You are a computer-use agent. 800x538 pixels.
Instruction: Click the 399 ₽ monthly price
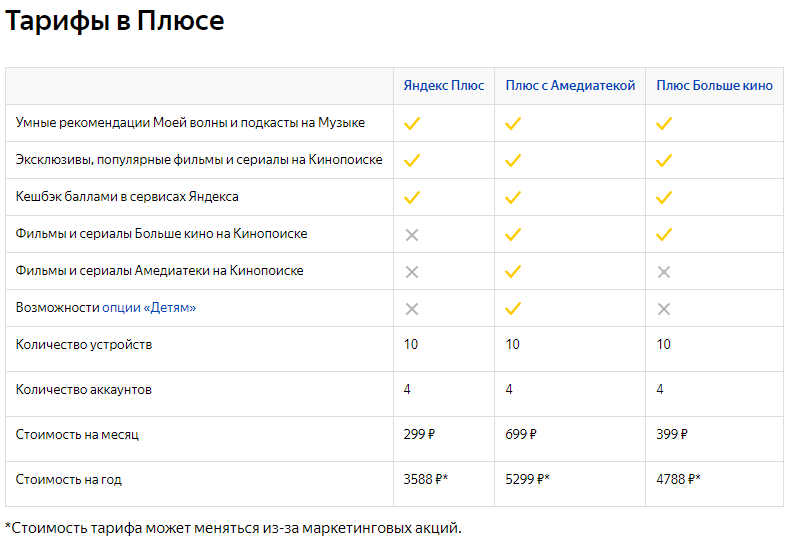coord(672,435)
